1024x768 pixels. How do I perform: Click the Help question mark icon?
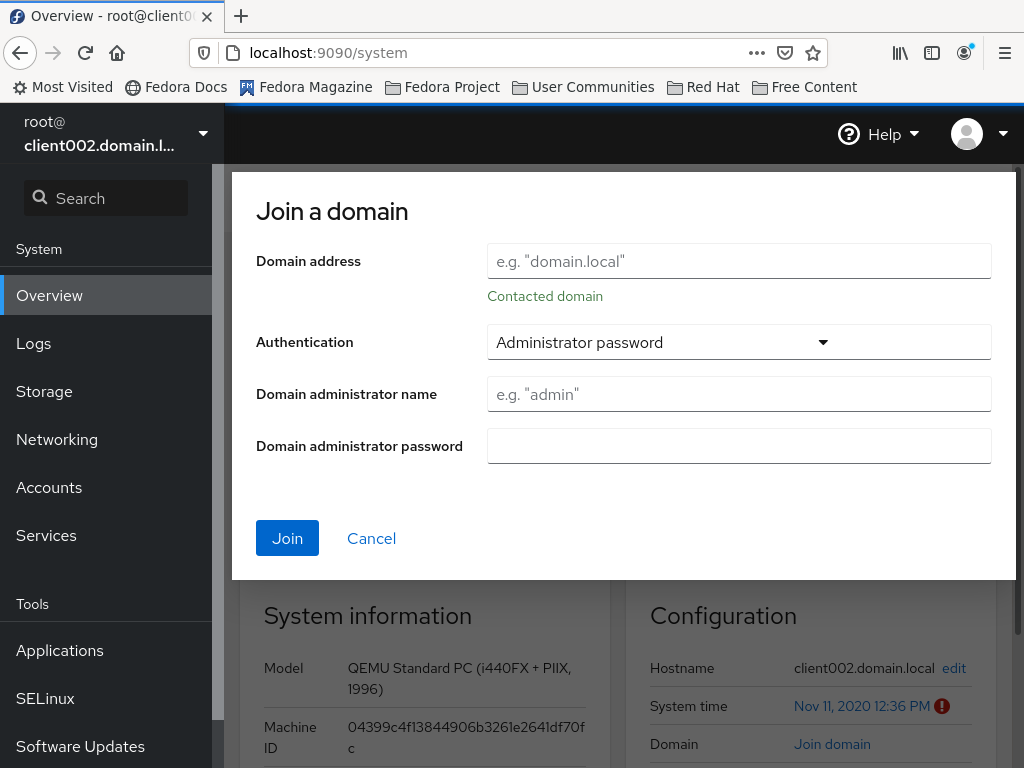pyautogui.click(x=848, y=135)
